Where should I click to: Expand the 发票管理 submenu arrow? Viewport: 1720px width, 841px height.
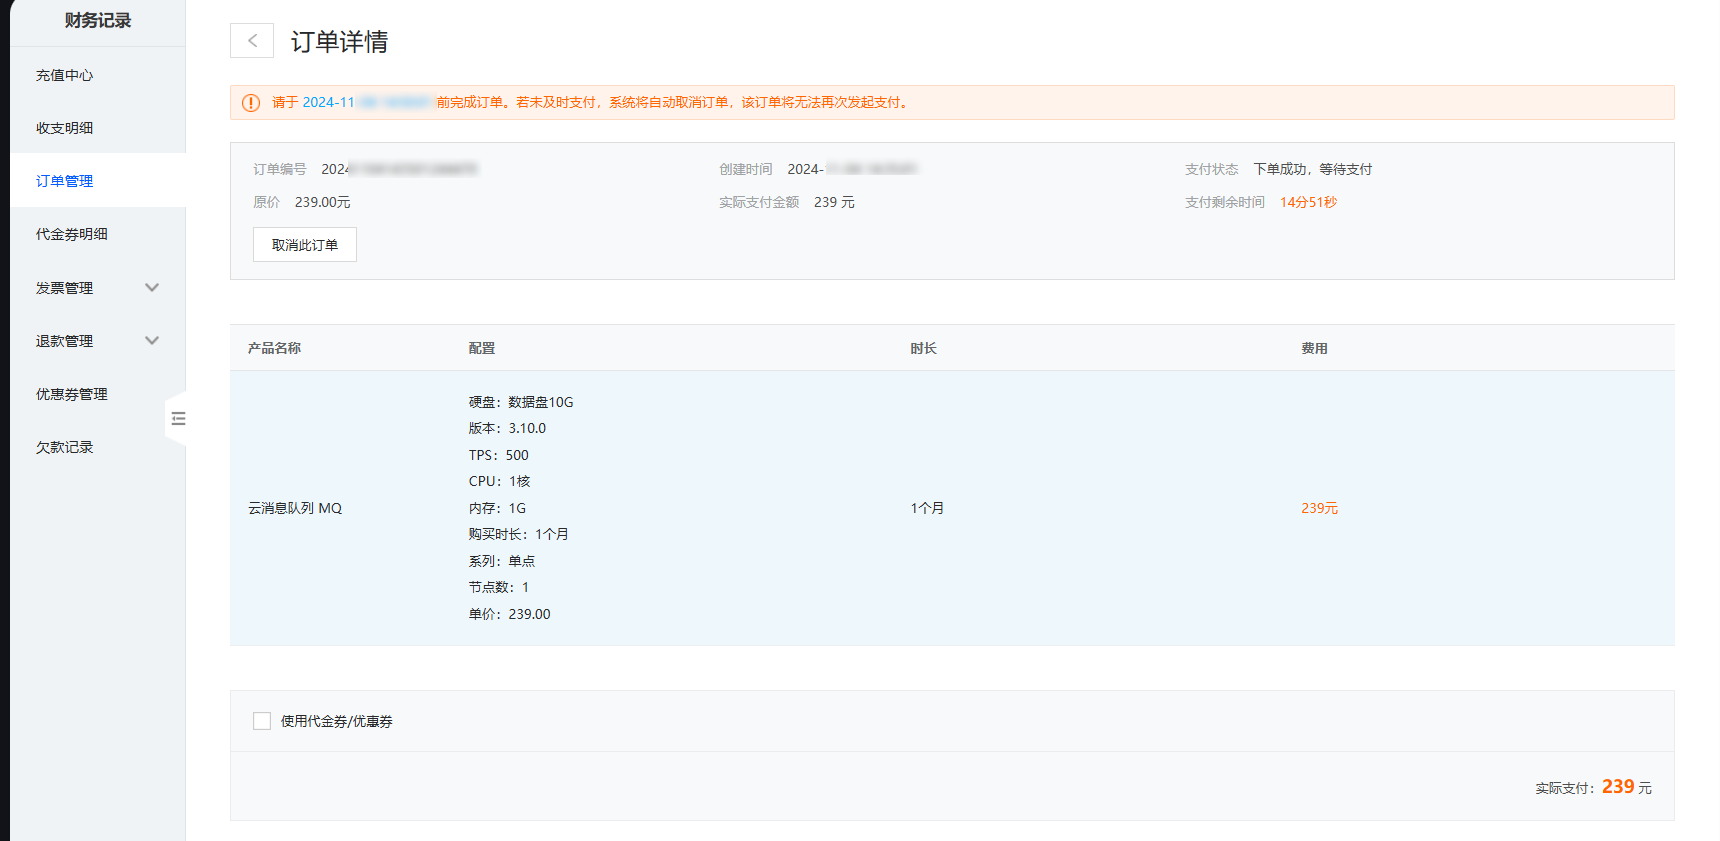[152, 288]
